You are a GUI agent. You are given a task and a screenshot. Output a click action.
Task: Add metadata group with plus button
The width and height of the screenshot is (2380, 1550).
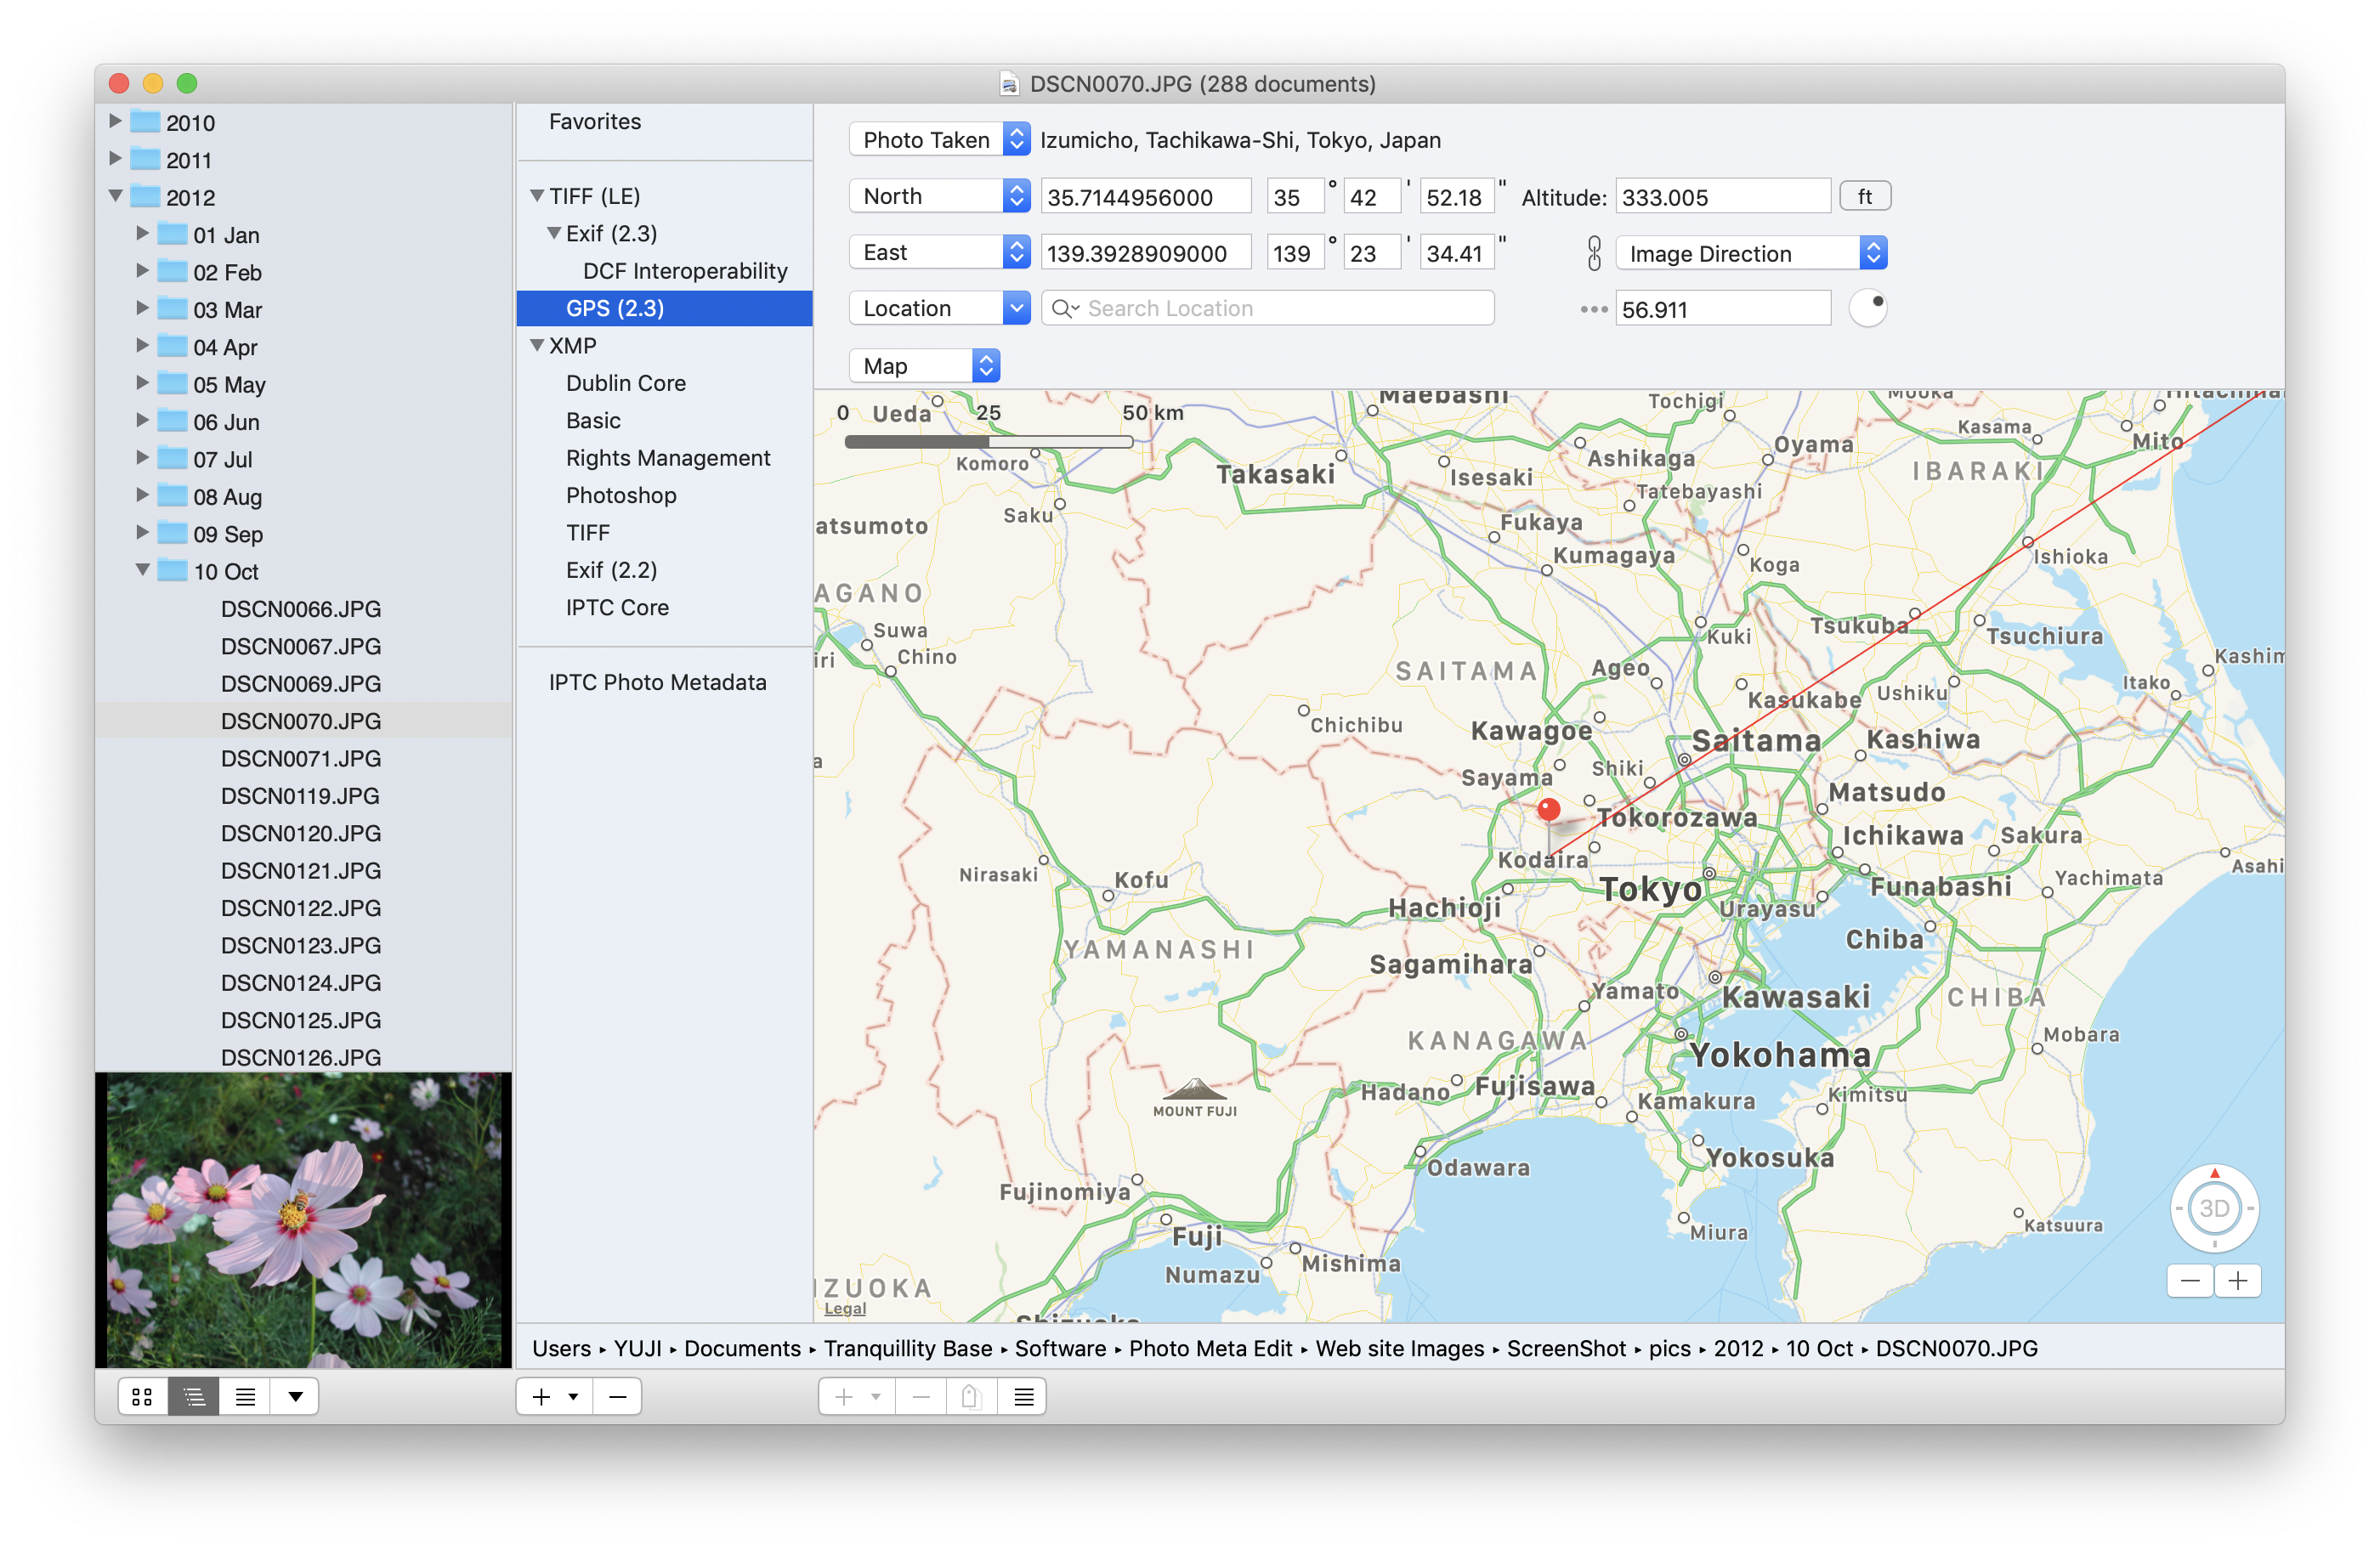[541, 1396]
